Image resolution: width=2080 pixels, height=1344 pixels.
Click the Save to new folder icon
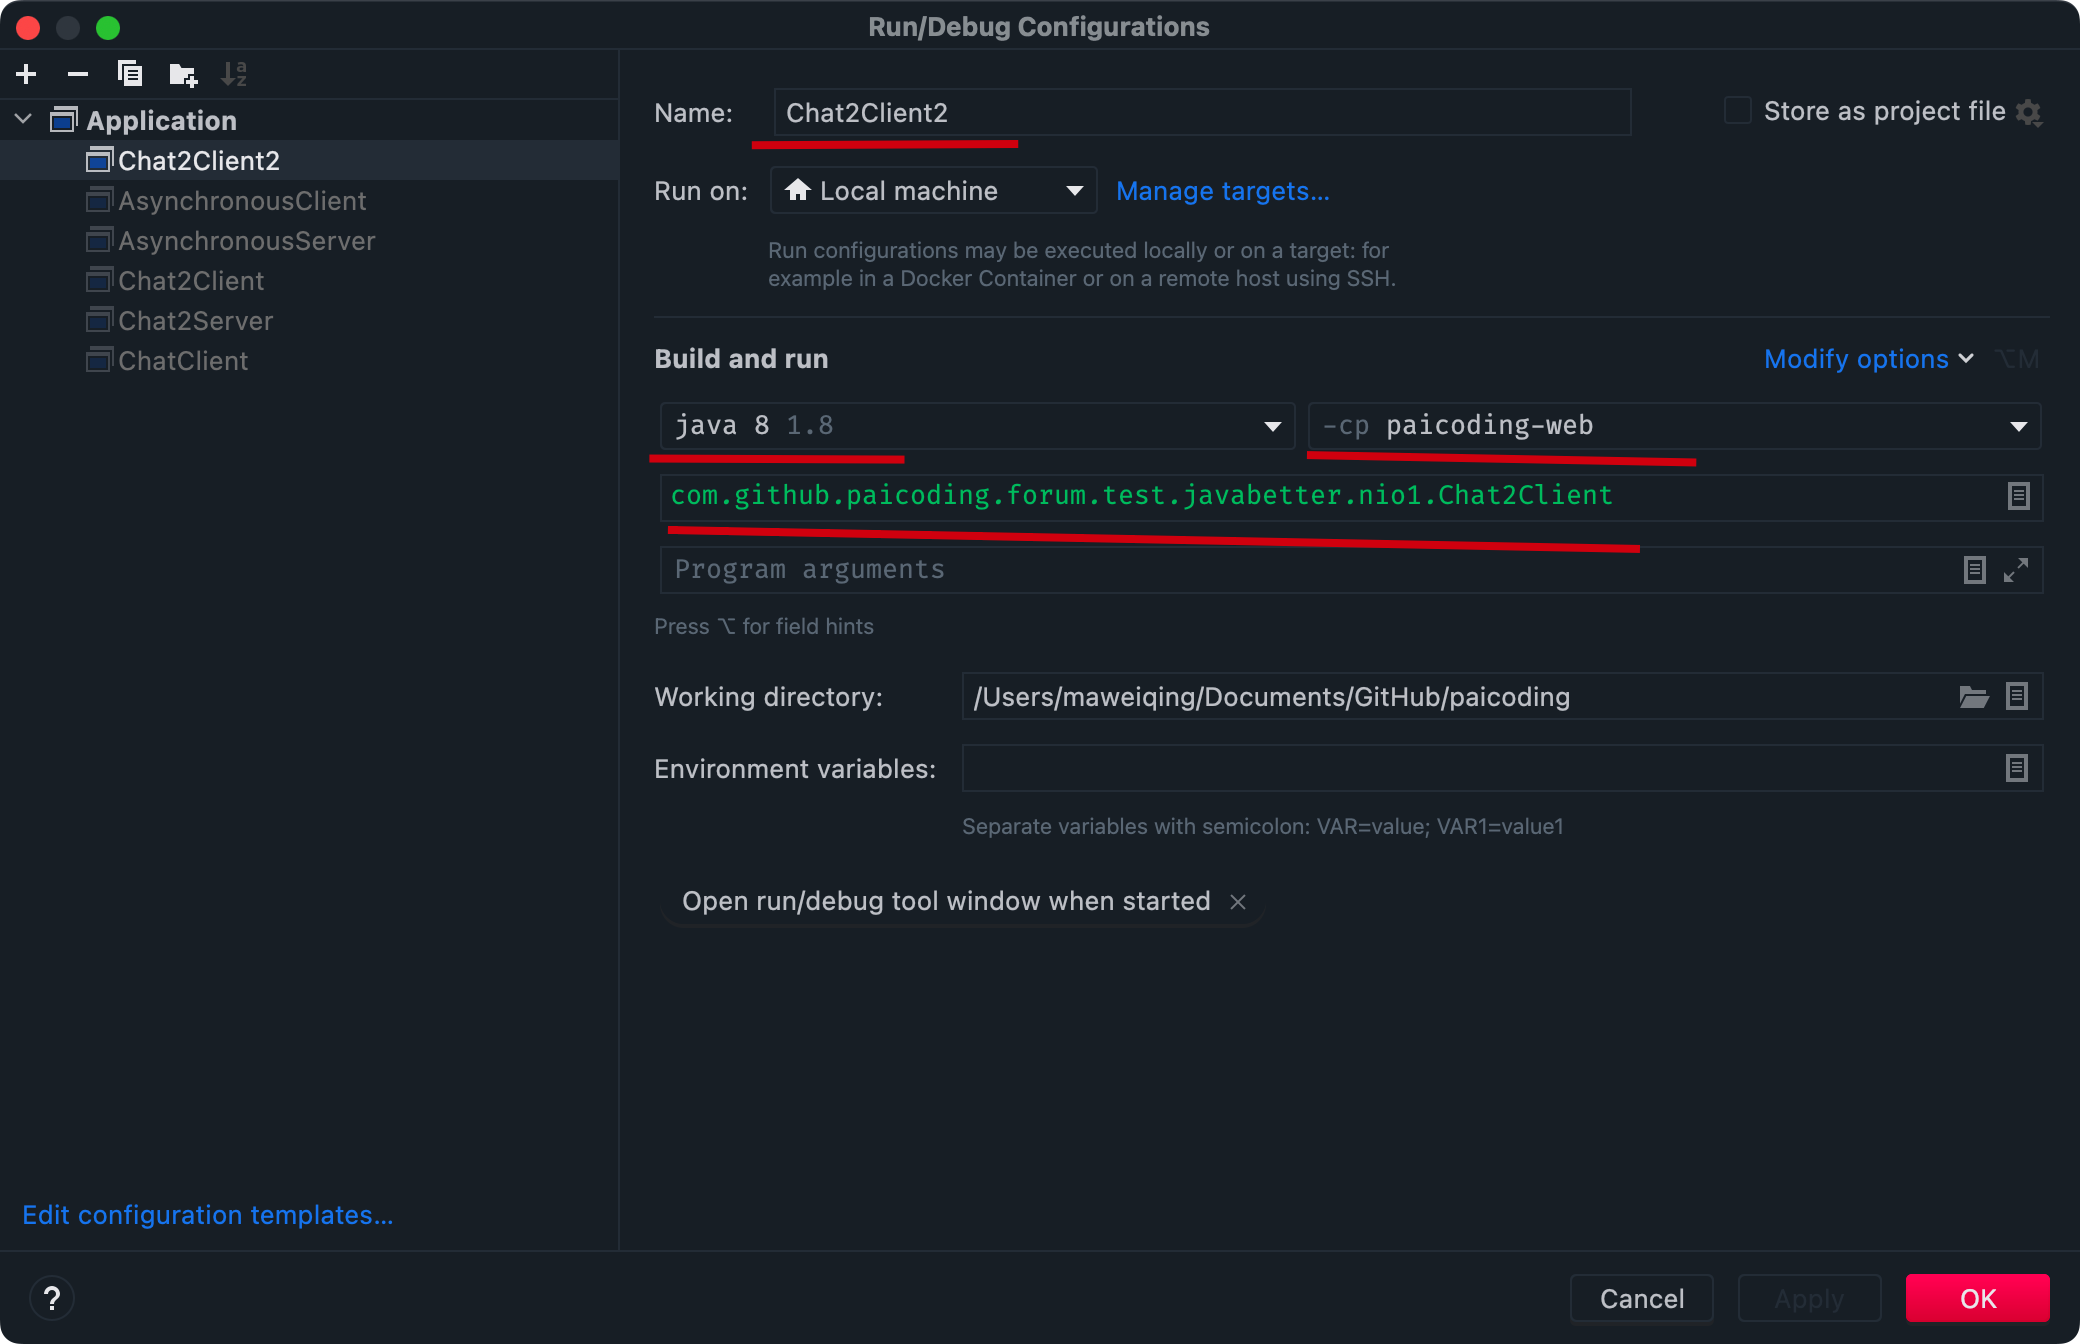pyautogui.click(x=183, y=74)
